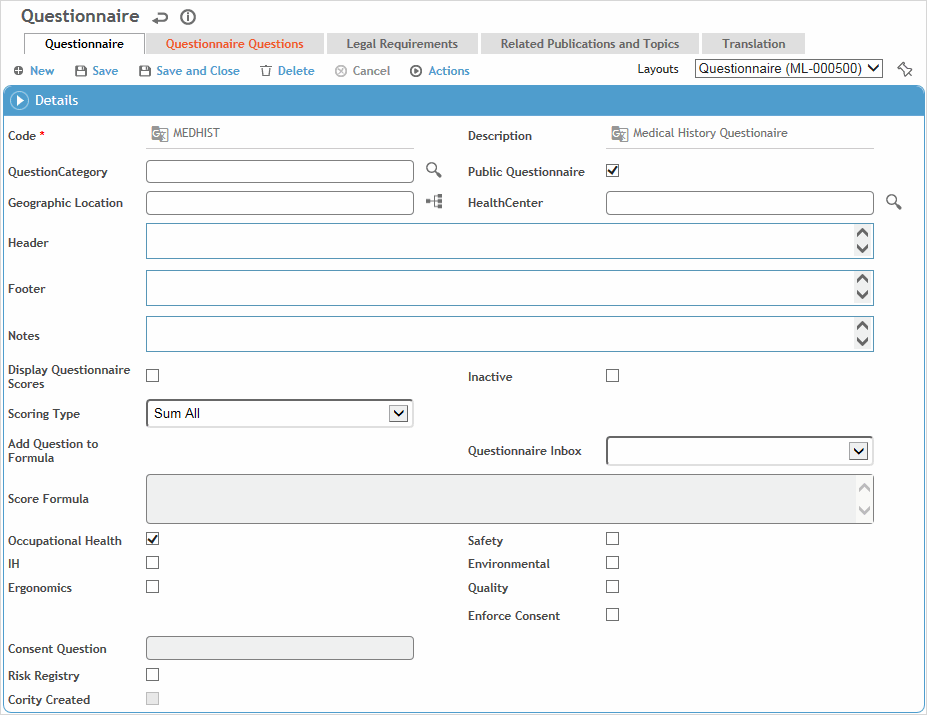Click the Footer field up arrow
This screenshot has height=715, width=927.
[x=863, y=279]
